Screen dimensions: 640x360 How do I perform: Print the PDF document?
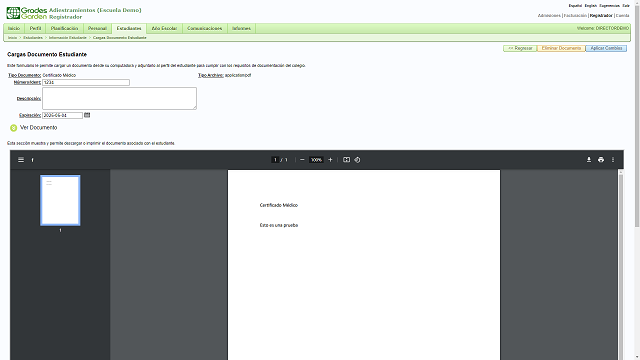pos(601,160)
